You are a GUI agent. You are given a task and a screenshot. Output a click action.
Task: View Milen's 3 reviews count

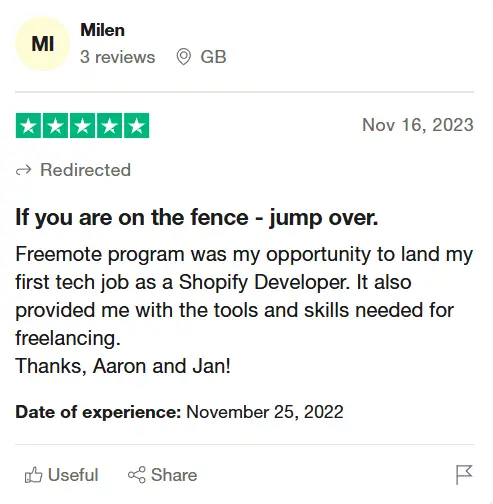click(117, 57)
